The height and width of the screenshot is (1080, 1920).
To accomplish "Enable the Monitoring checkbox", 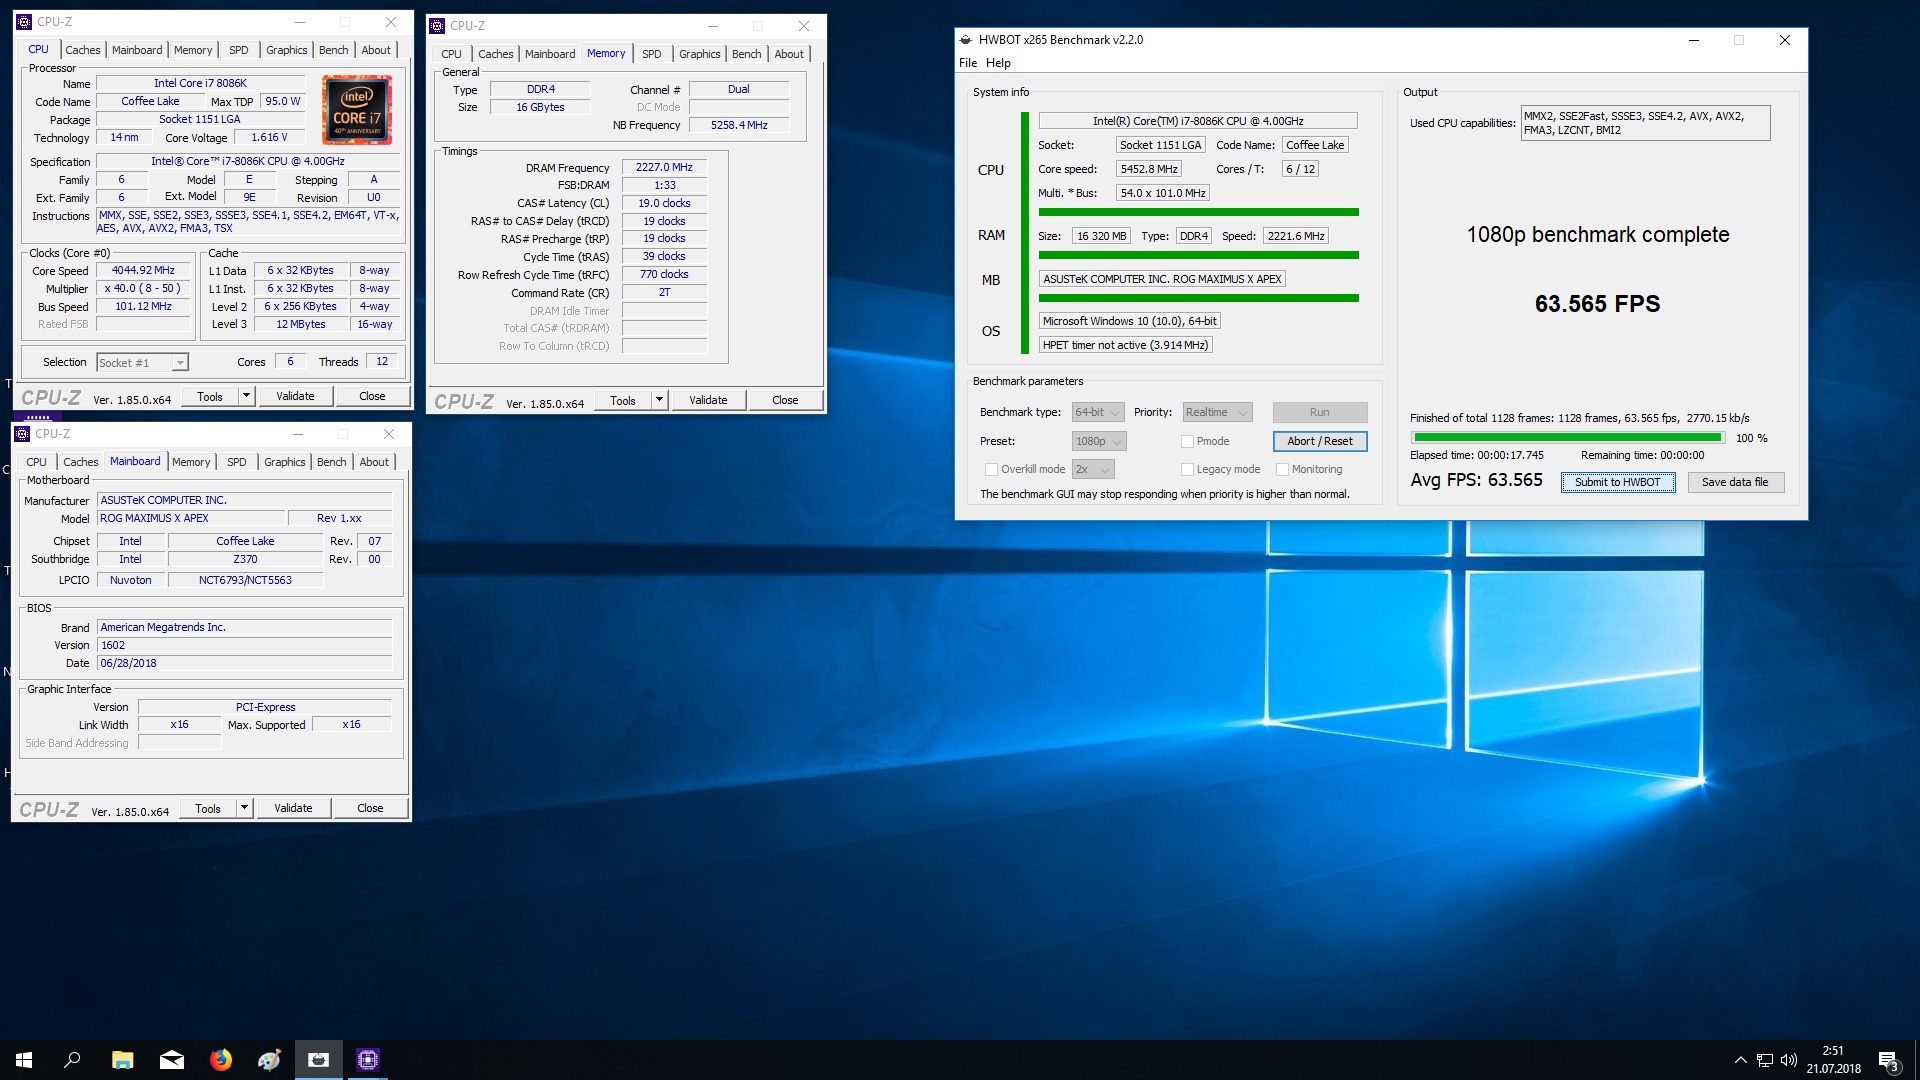I will pos(1282,469).
